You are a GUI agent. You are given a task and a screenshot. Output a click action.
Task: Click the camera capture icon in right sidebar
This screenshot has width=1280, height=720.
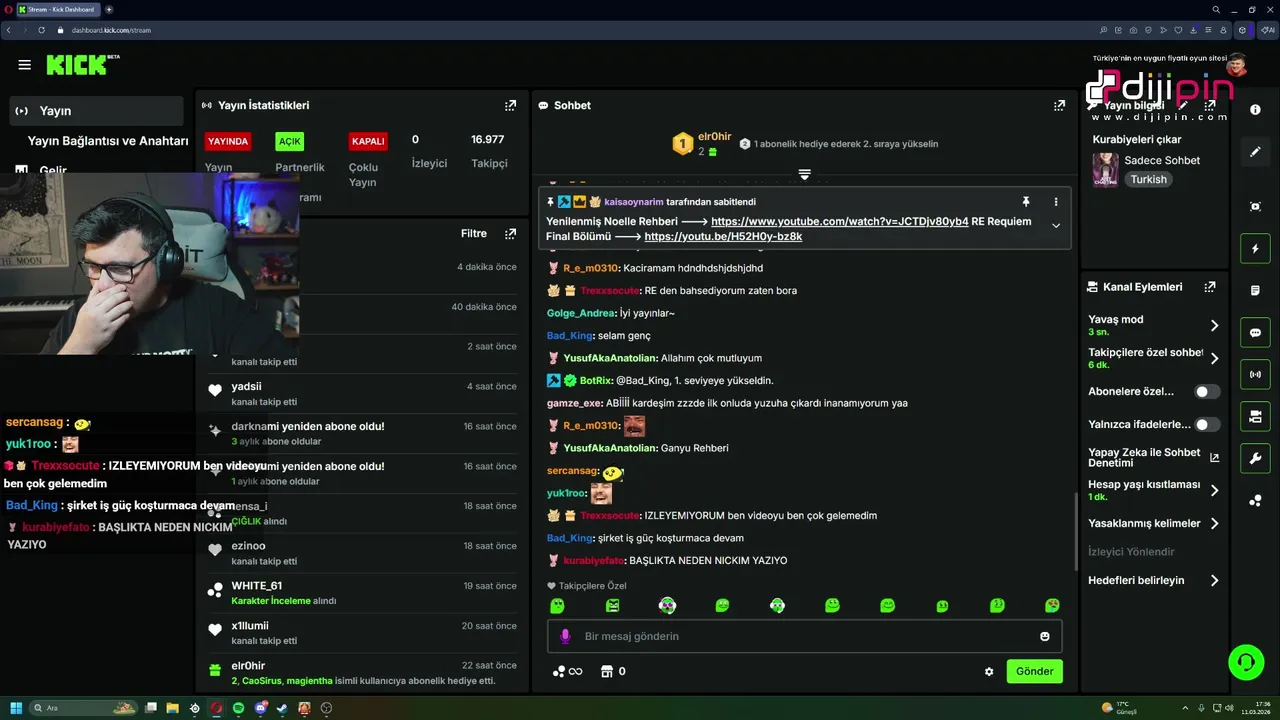pyautogui.click(x=1255, y=206)
